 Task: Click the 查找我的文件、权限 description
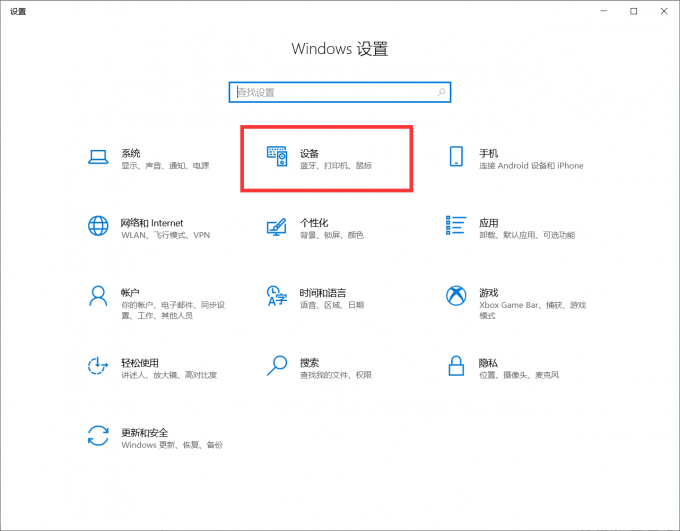[336, 375]
